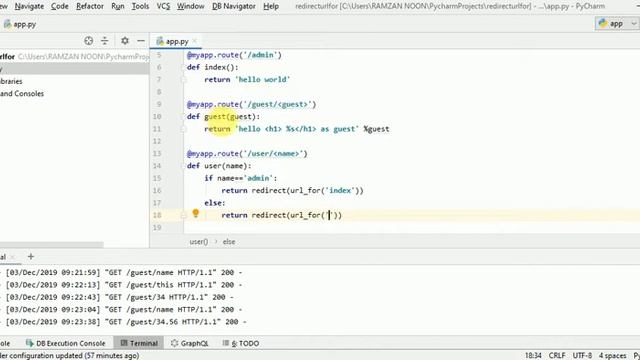Hide the project tool window

point(141,40)
